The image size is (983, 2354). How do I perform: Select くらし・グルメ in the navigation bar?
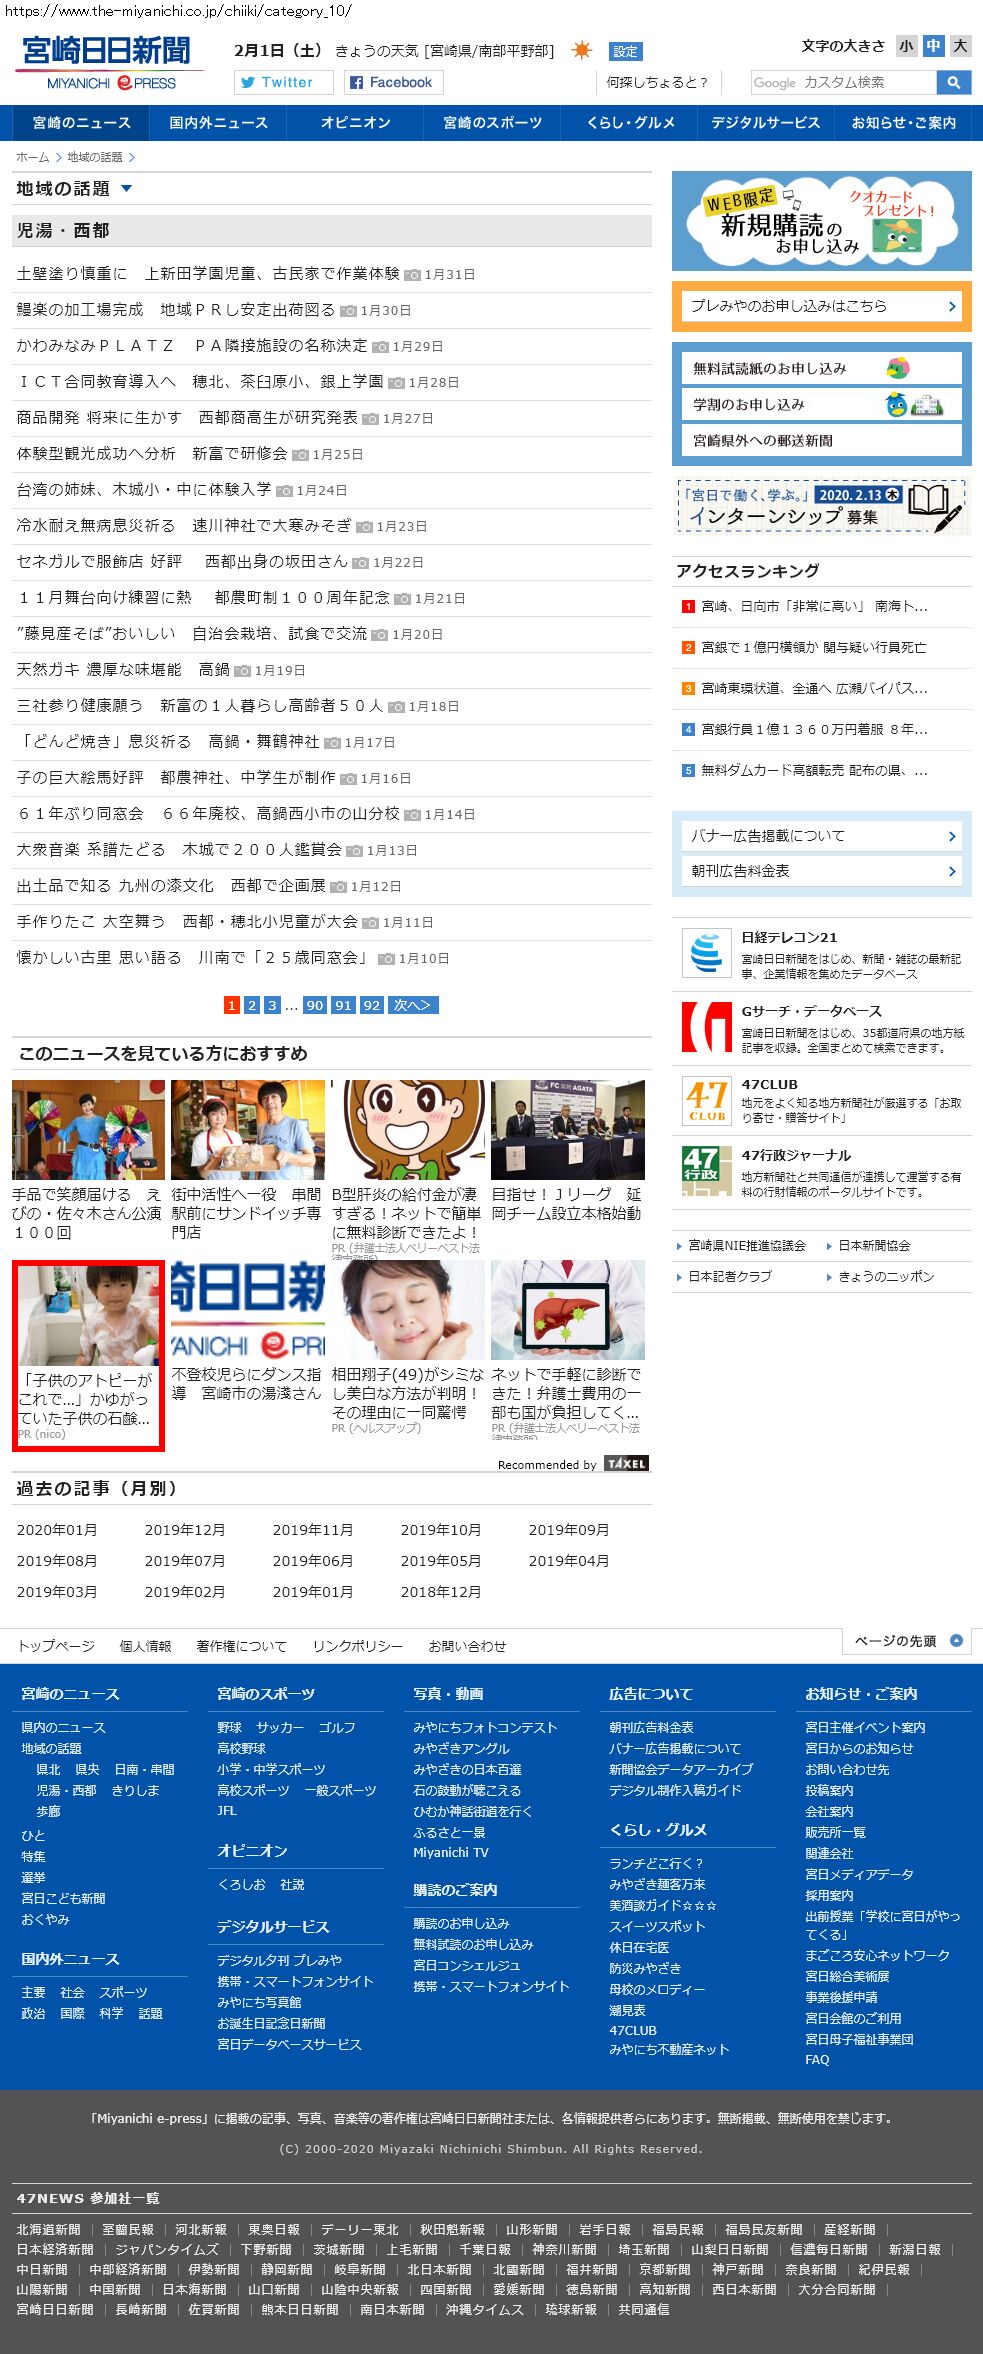[x=630, y=123]
